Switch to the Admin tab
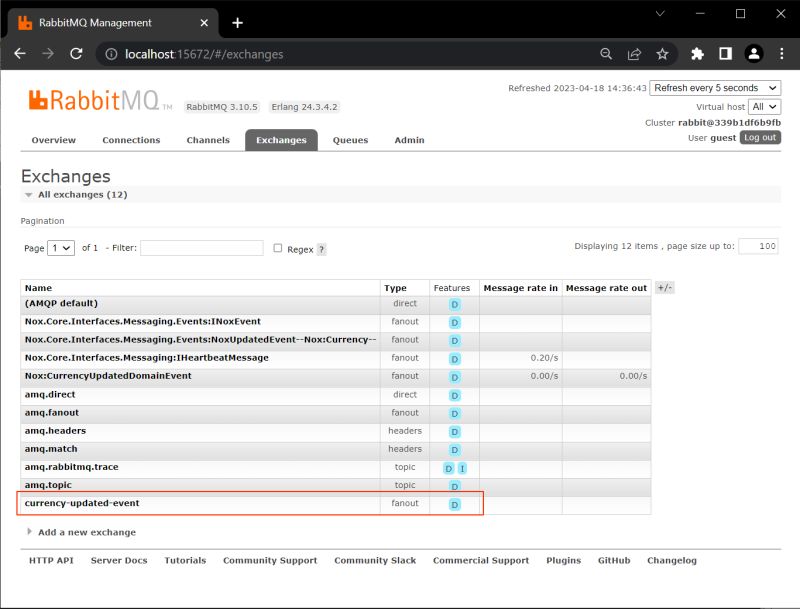This screenshot has width=800, height=609. click(409, 140)
